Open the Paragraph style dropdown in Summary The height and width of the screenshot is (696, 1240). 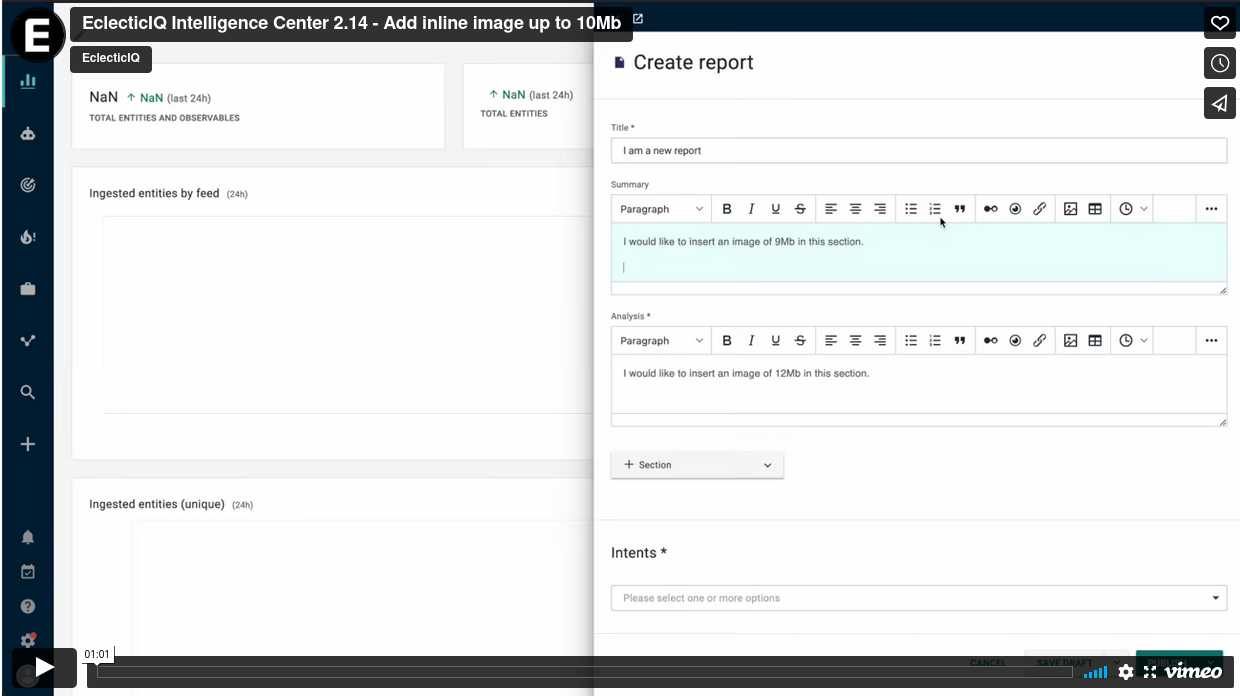click(x=660, y=208)
